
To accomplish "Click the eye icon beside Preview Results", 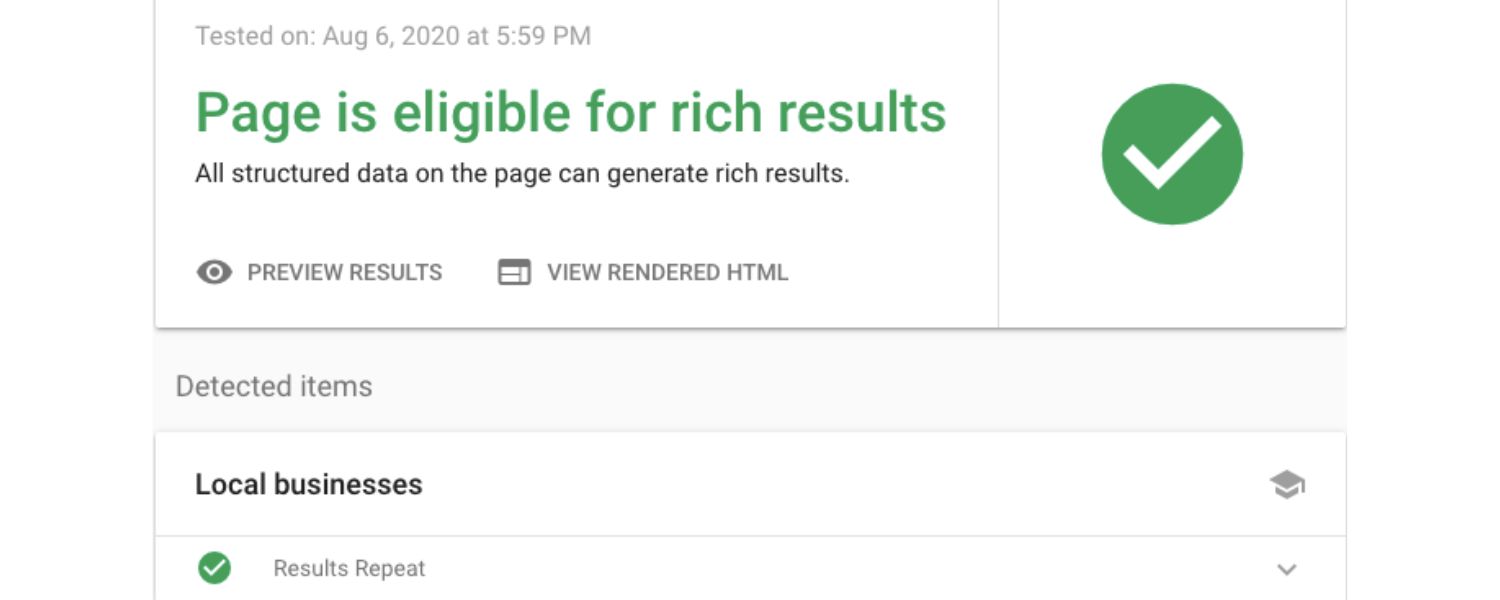I will pyautogui.click(x=214, y=272).
